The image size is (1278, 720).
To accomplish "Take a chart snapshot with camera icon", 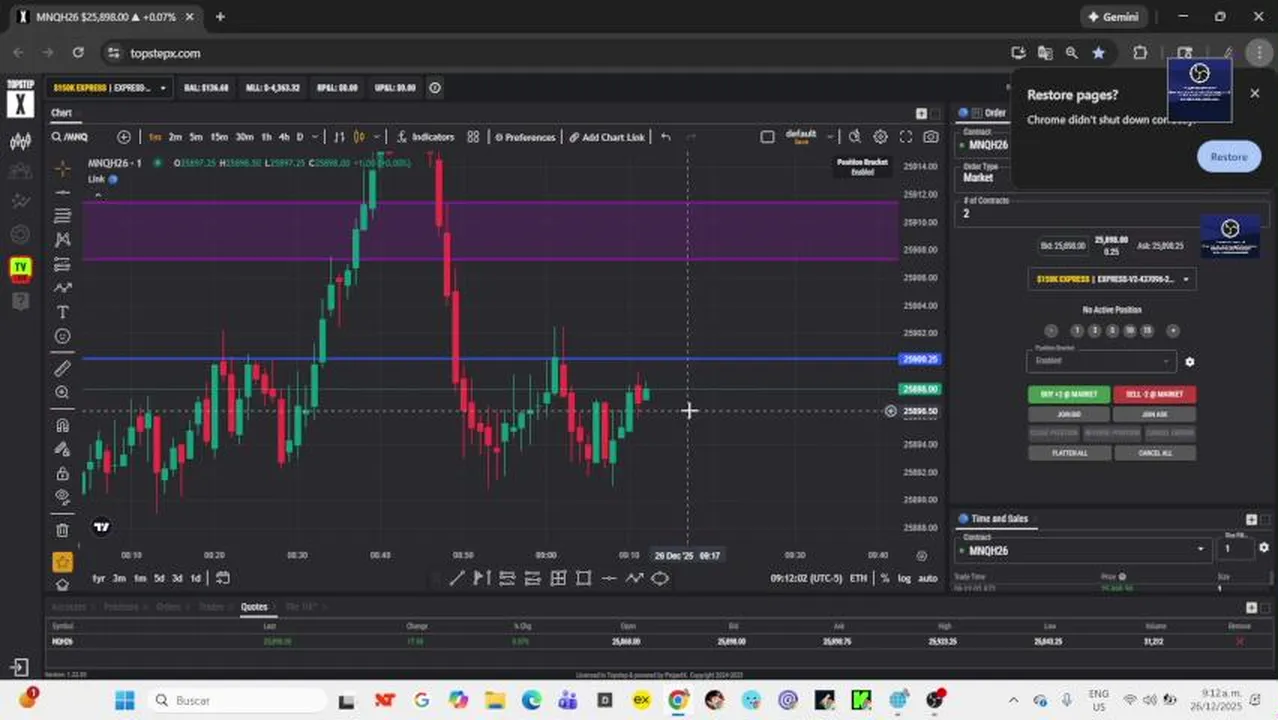I will pos(931,137).
